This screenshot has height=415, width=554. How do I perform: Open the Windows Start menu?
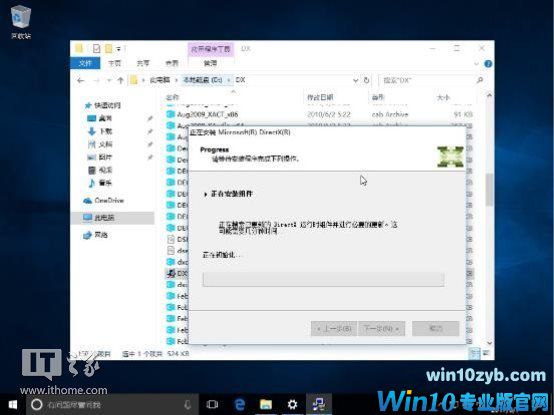[x=13, y=404]
